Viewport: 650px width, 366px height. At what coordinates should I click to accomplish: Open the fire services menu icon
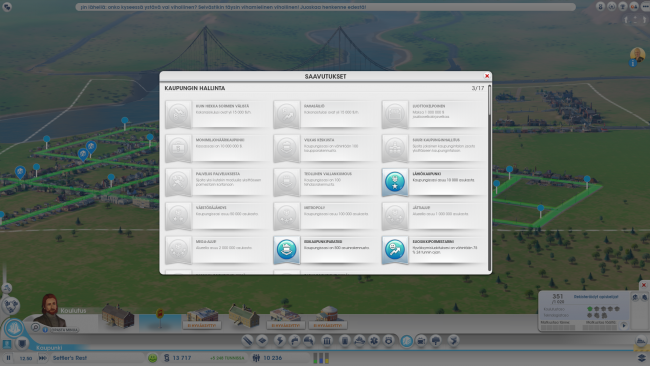click(359, 341)
